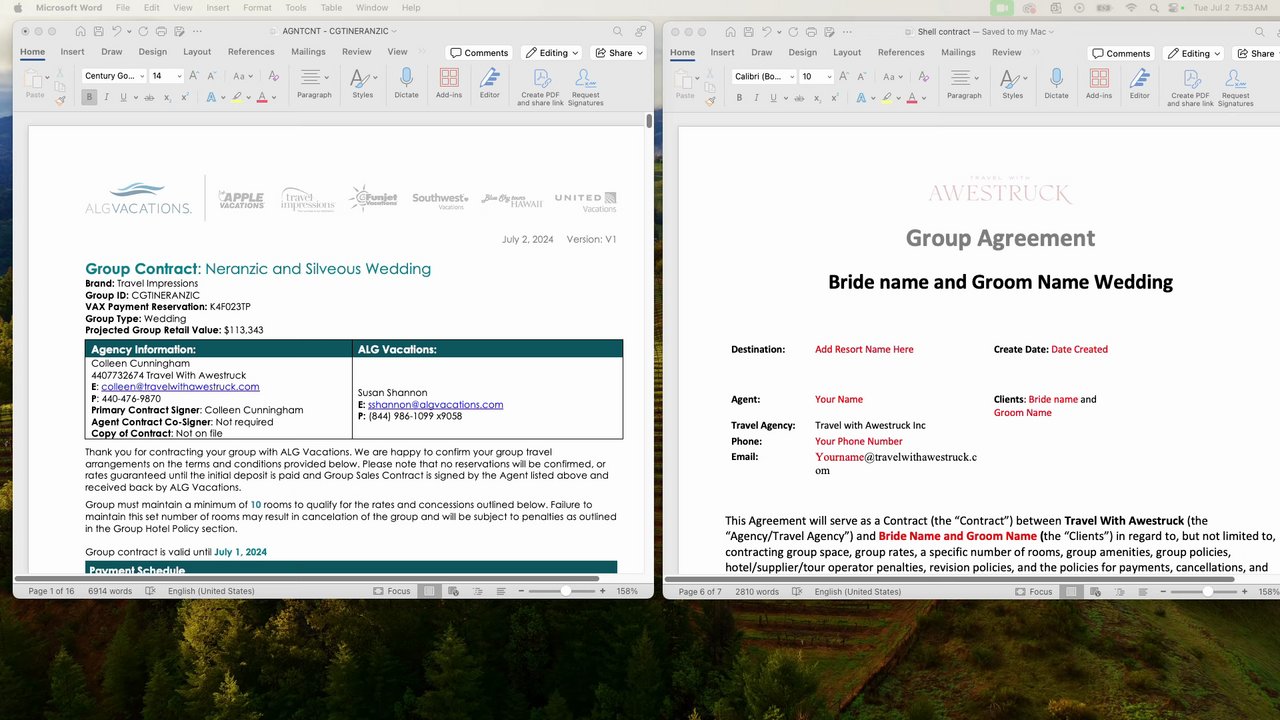The height and width of the screenshot is (720, 1280).
Task: Open References tab in the AGNTCNT window
Action: coord(251,52)
